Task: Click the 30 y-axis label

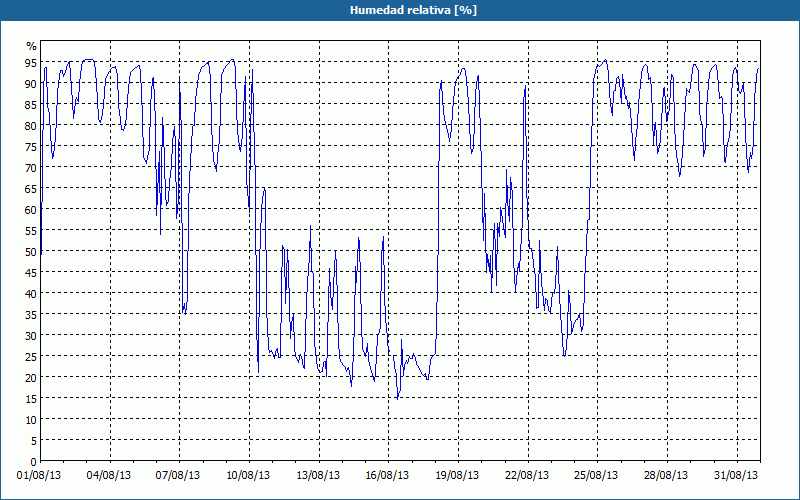Action: click(31, 336)
